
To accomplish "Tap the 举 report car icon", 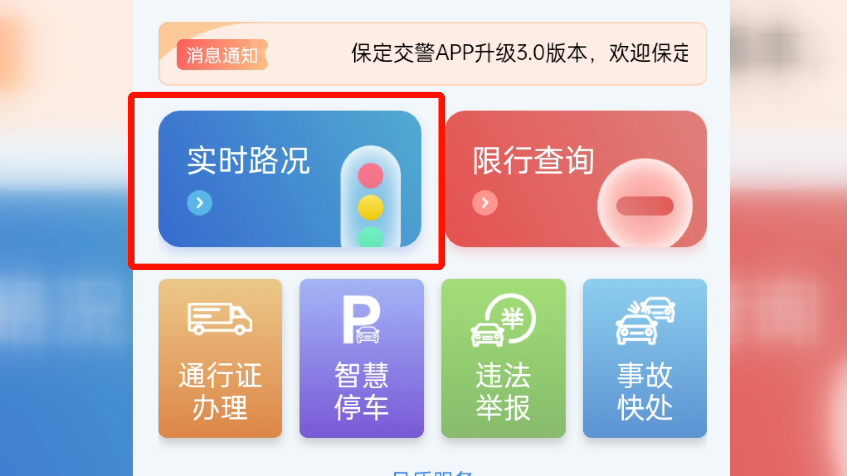I will tap(503, 320).
